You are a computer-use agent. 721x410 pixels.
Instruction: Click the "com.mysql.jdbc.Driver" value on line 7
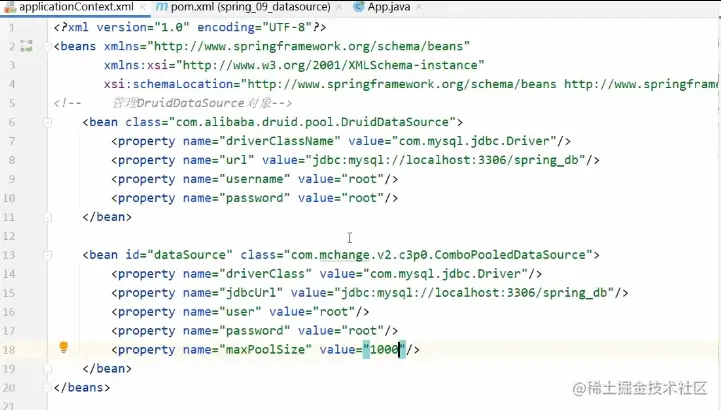tap(474, 141)
